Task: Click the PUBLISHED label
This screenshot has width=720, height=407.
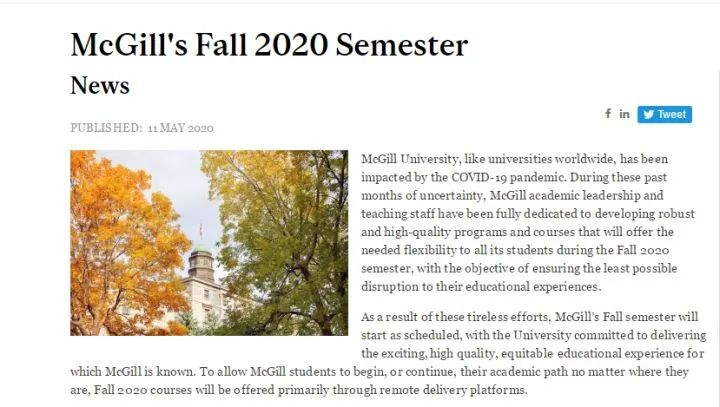Action: pyautogui.click(x=107, y=128)
